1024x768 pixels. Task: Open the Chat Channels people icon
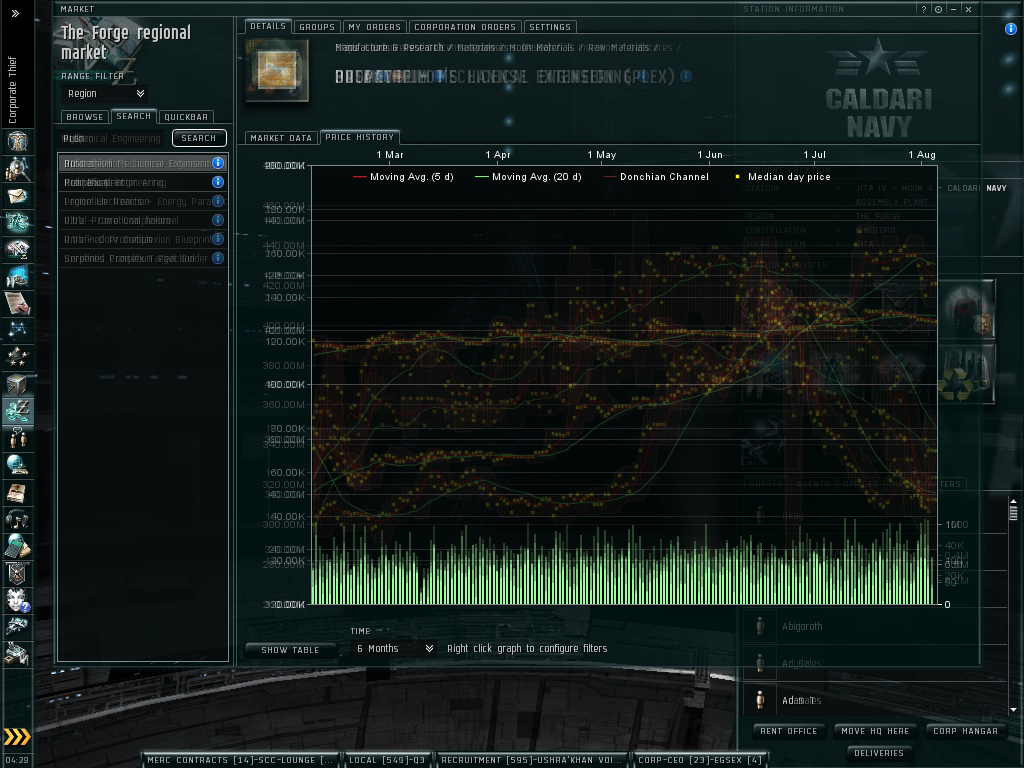(17, 438)
